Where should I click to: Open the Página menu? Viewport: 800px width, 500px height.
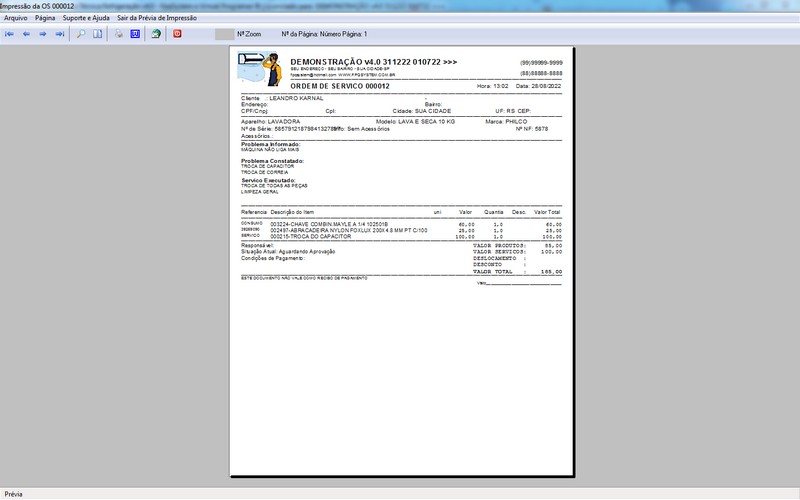click(x=45, y=18)
